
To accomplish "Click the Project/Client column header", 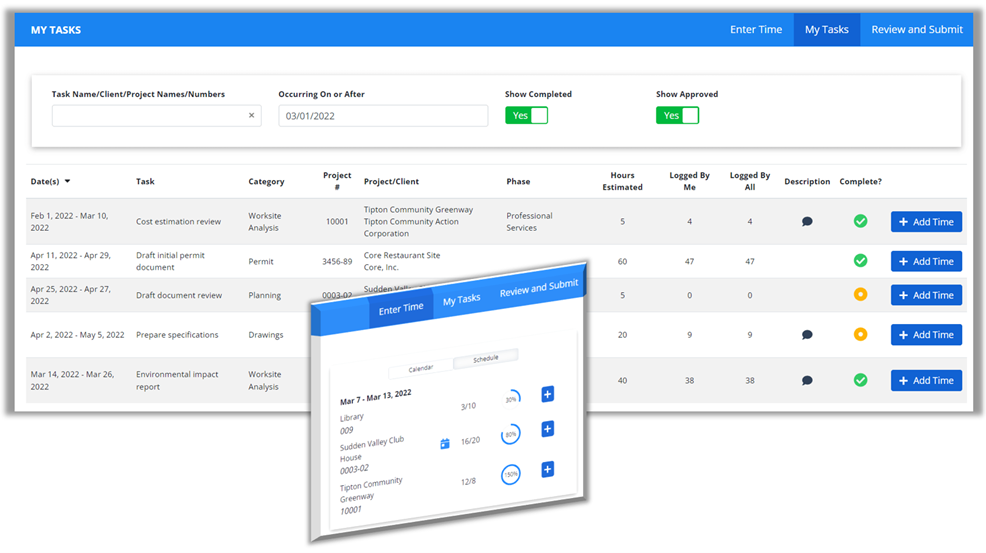I will (391, 181).
